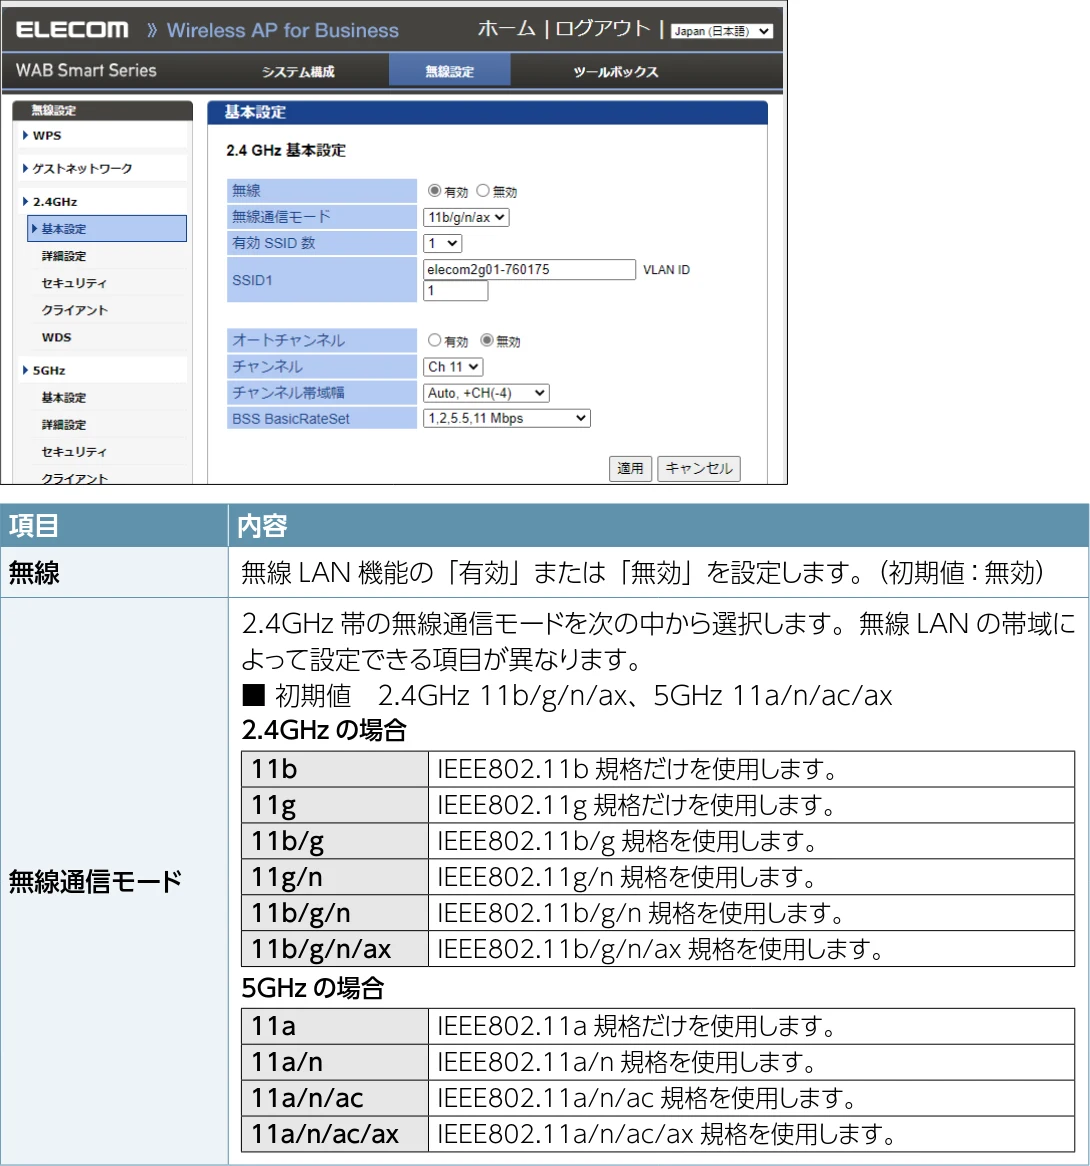Image resolution: width=1090 pixels, height=1166 pixels.
Task: Click the WAB Smart Series label
Action: coord(86,70)
